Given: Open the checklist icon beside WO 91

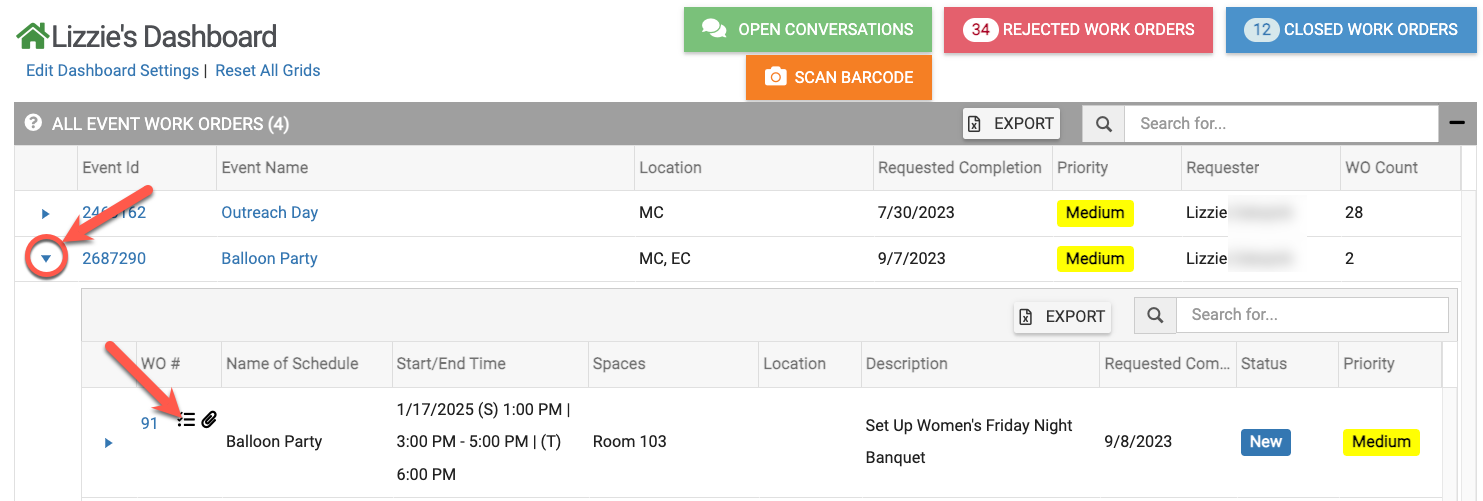Looking at the screenshot, I should coord(185,420).
